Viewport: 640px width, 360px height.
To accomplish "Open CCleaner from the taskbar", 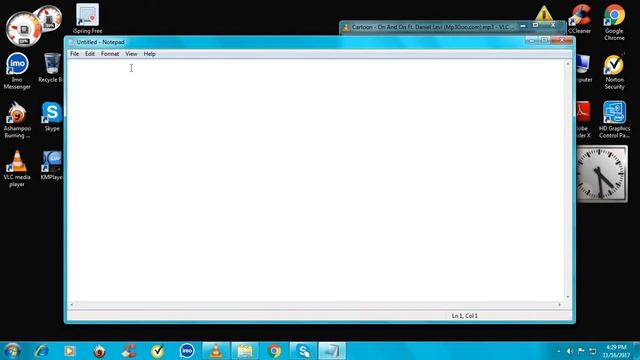I will click(x=129, y=351).
